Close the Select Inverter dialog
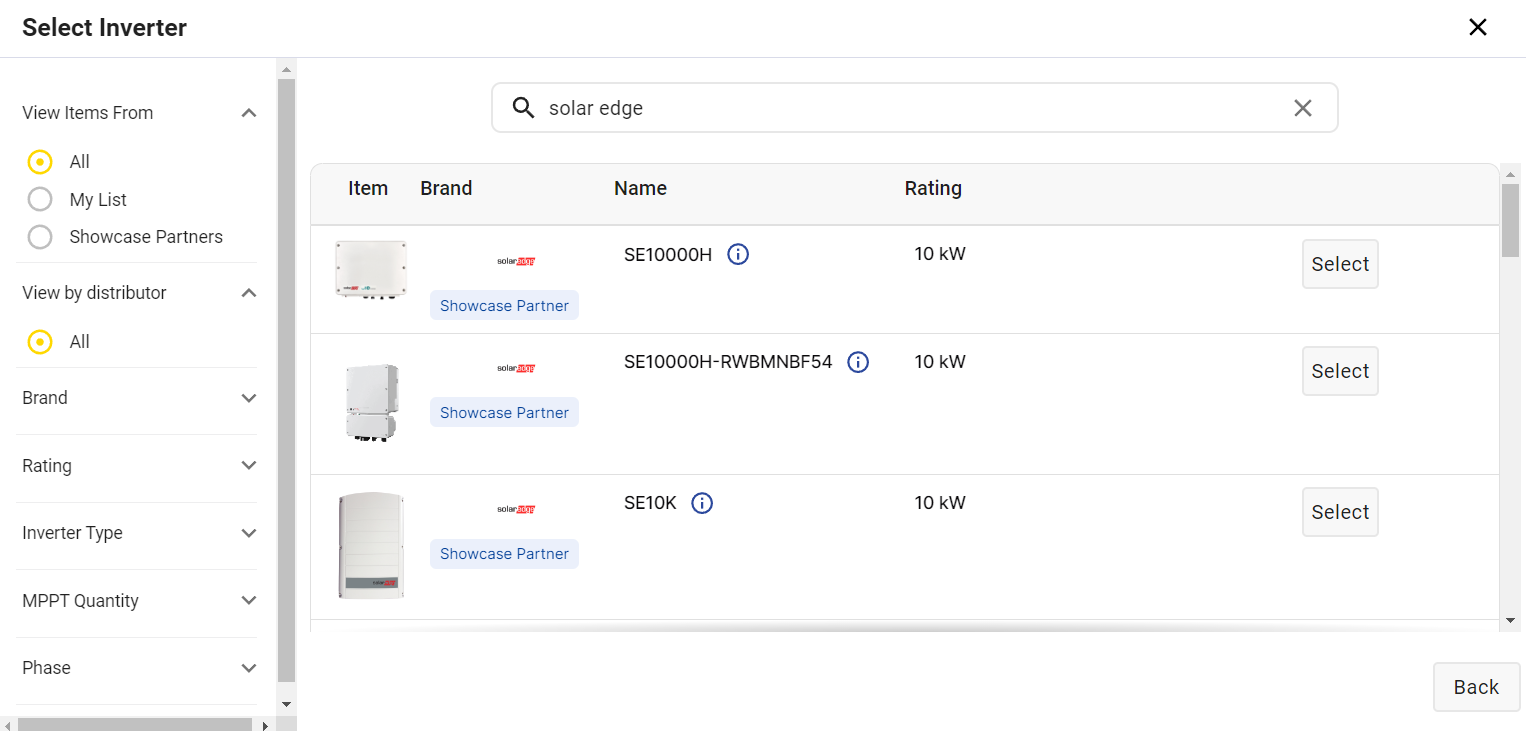This screenshot has height=731, width=1526. point(1477,27)
